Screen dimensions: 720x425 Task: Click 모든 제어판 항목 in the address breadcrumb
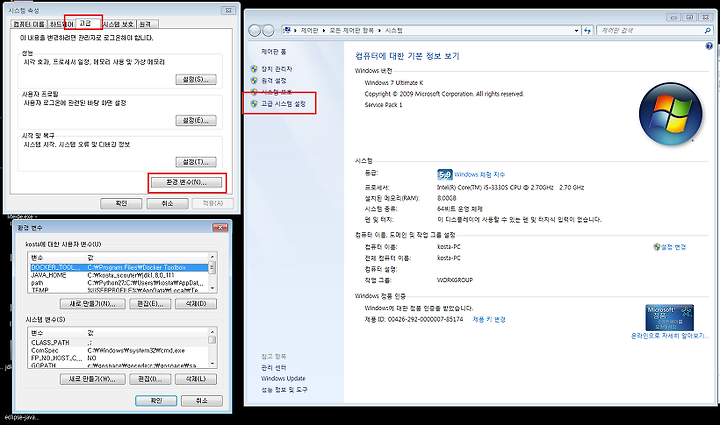click(x=351, y=31)
